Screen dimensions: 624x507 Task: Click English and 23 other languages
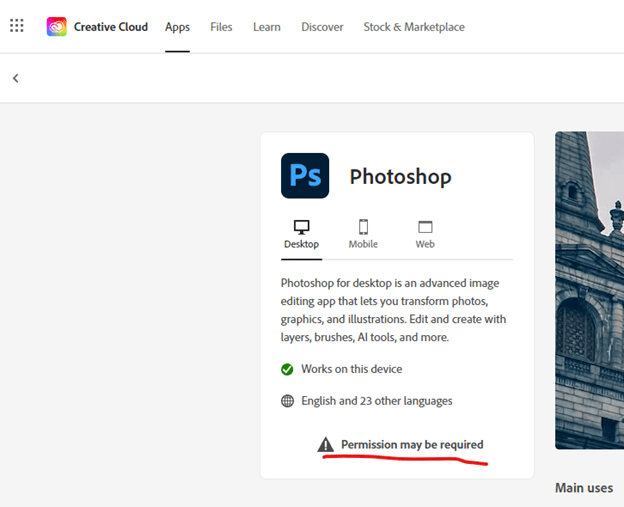tap(376, 401)
